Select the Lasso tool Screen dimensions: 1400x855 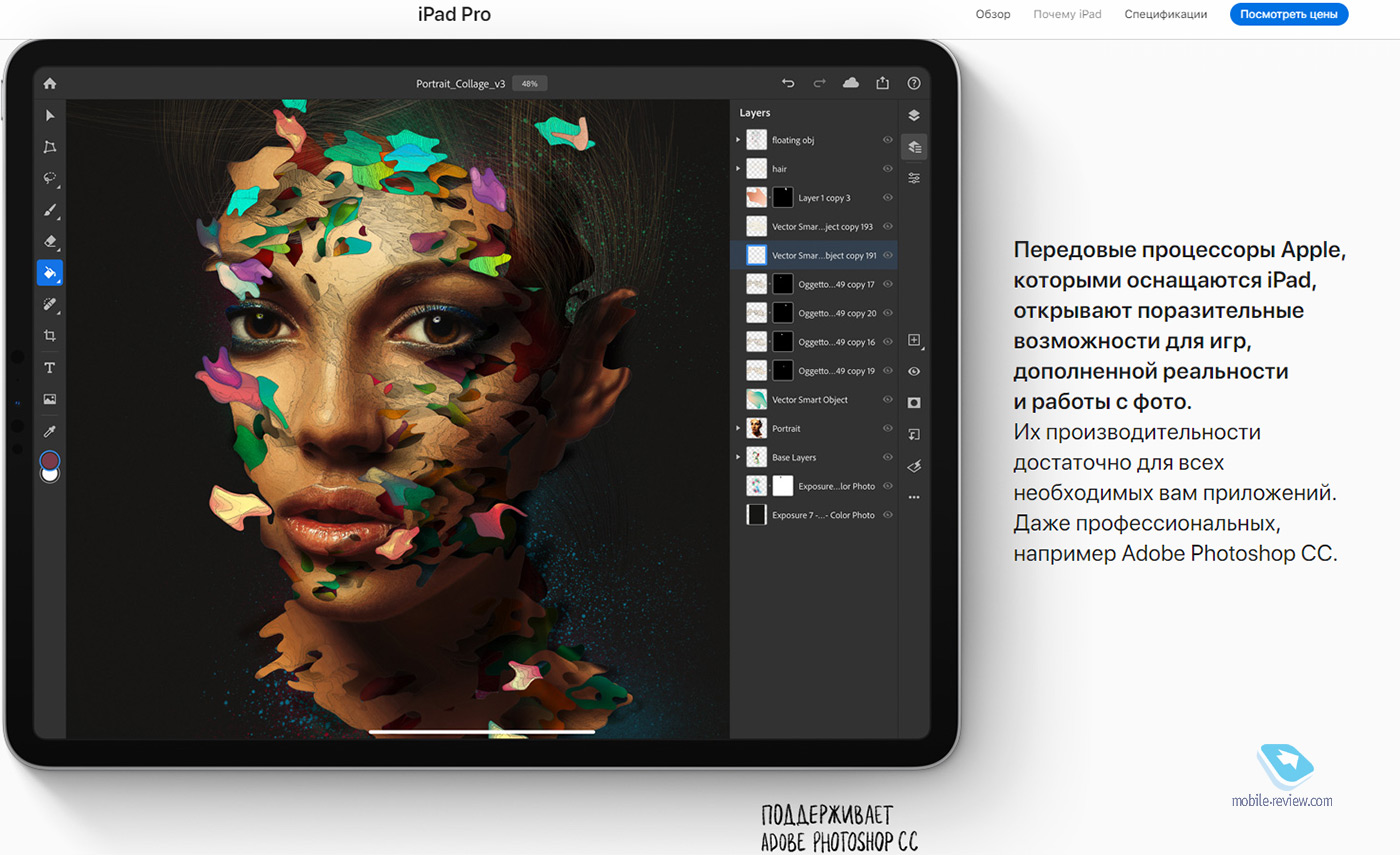pyautogui.click(x=50, y=178)
